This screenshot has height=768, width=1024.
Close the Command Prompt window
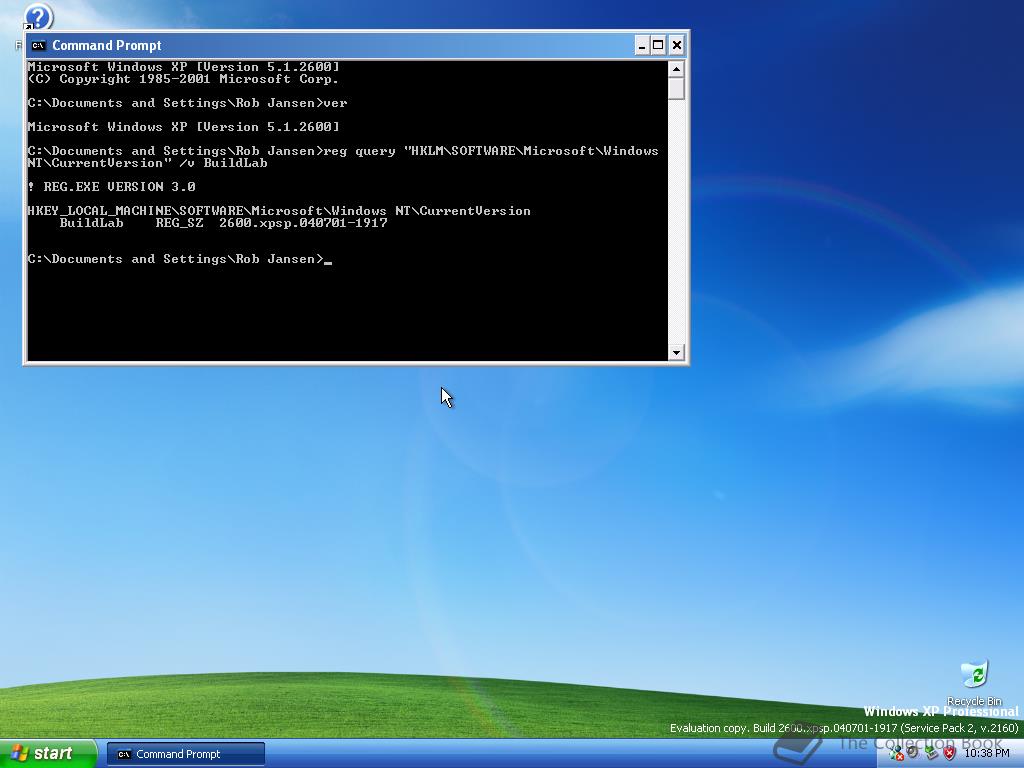(677, 45)
